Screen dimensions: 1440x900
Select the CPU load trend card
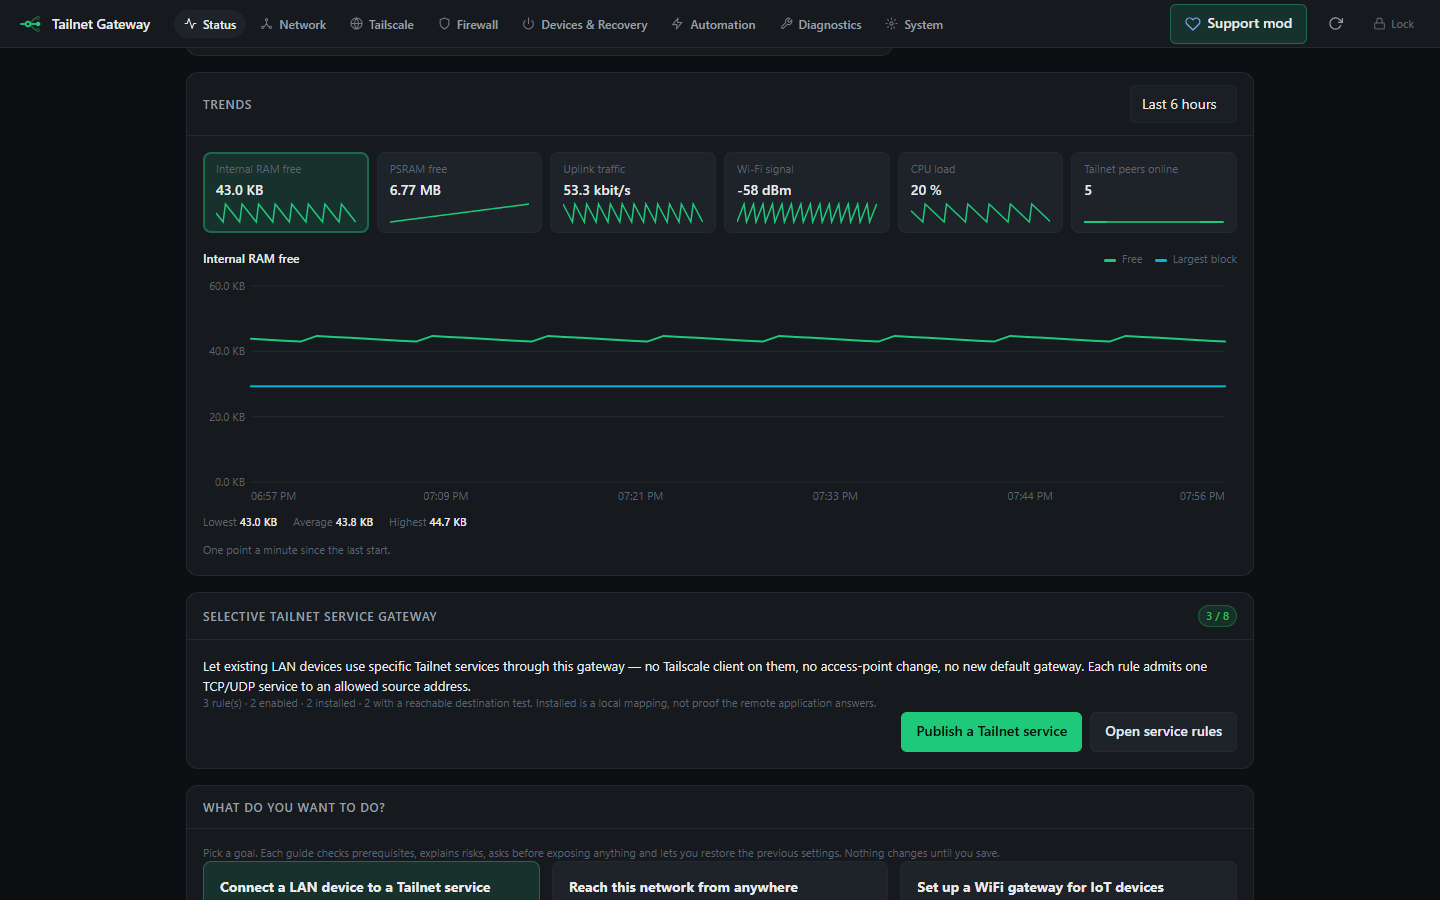point(980,192)
